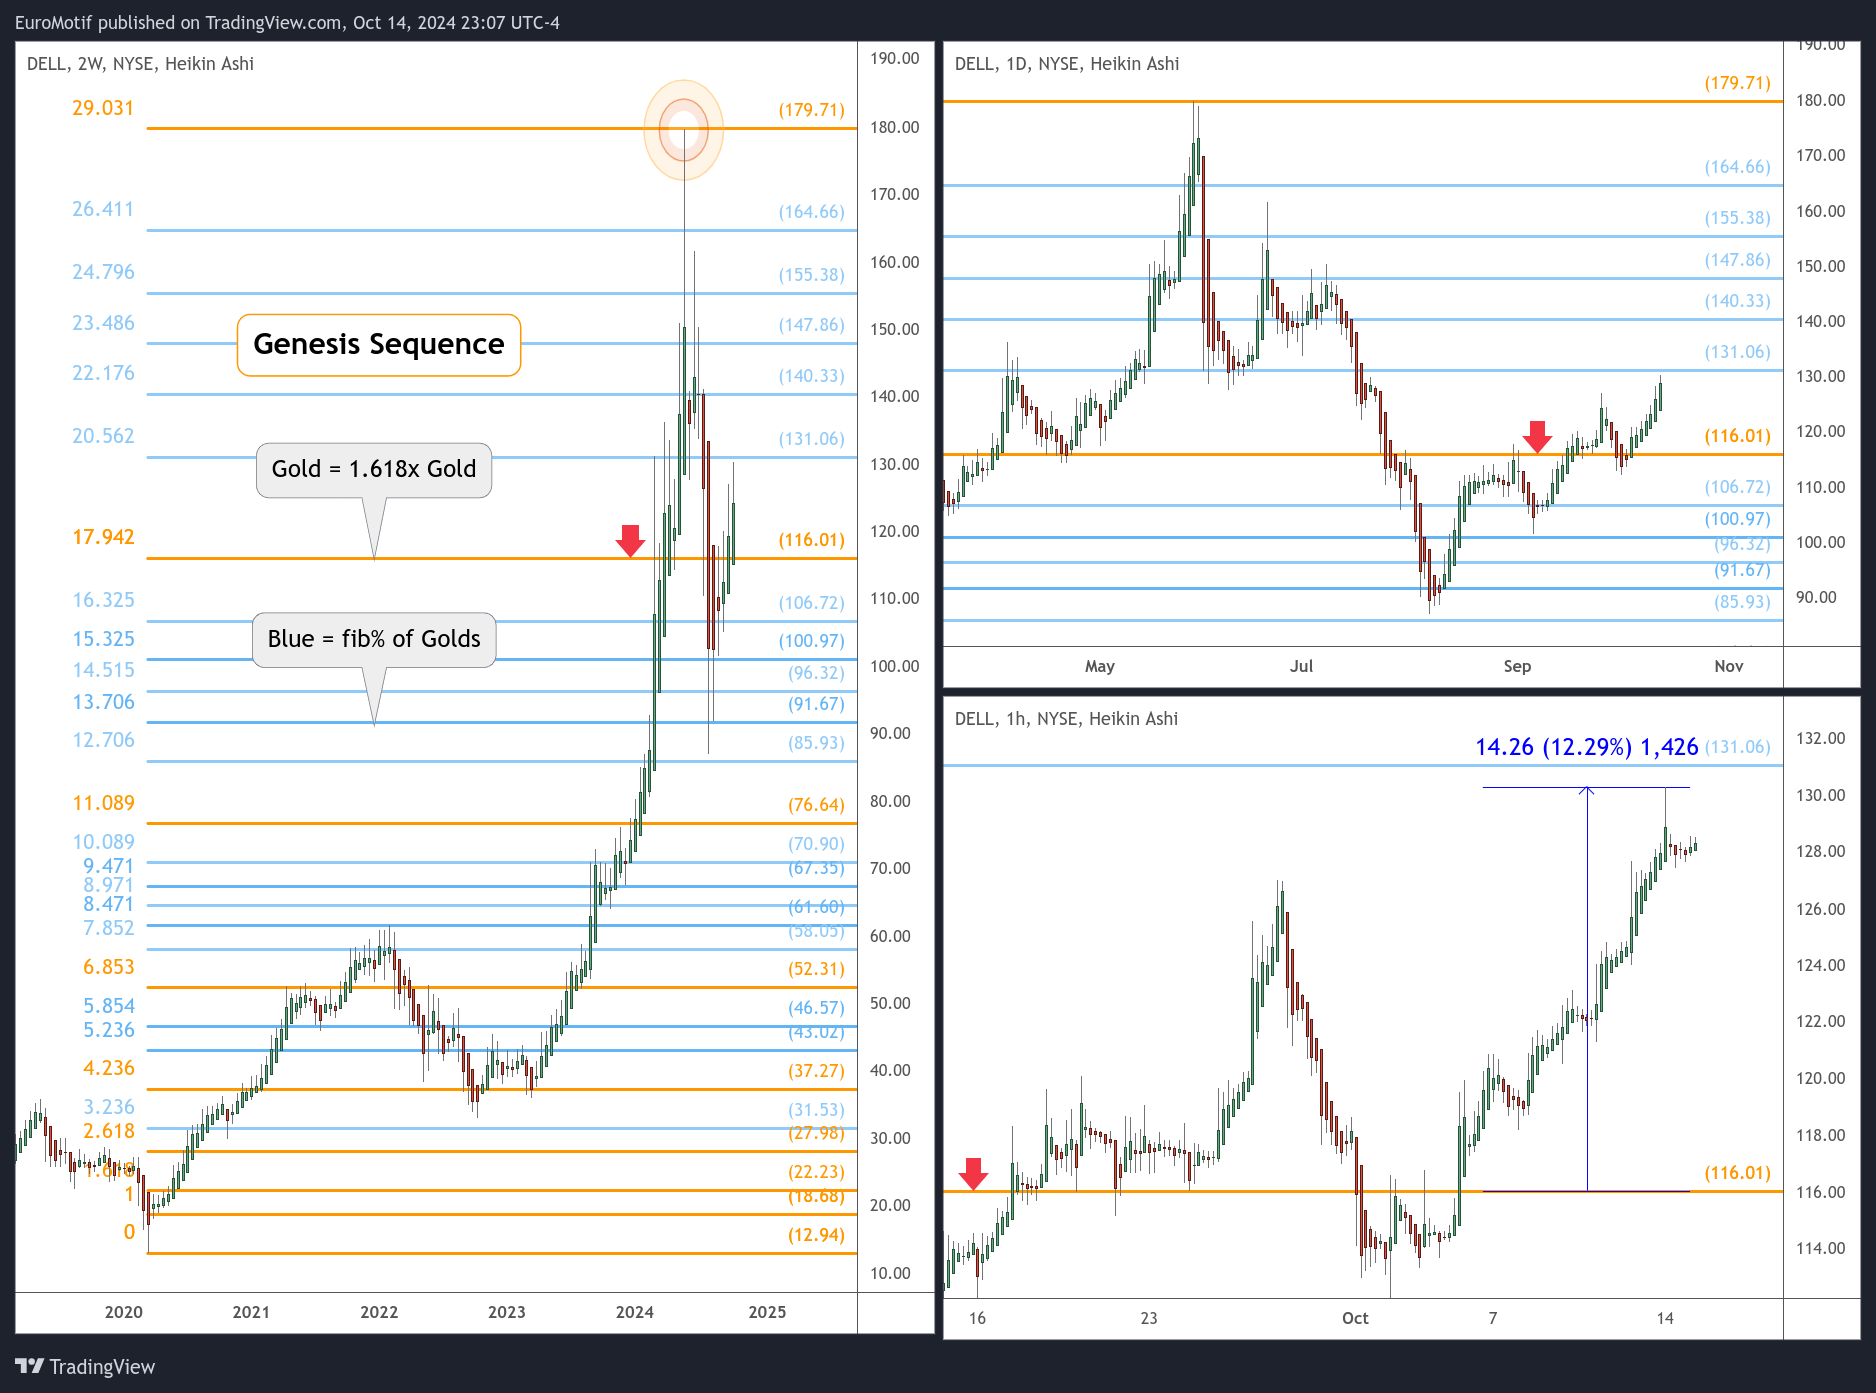The height and width of the screenshot is (1393, 1876).
Task: Click the (12.94) price label on 2W chart
Action: 816,1235
